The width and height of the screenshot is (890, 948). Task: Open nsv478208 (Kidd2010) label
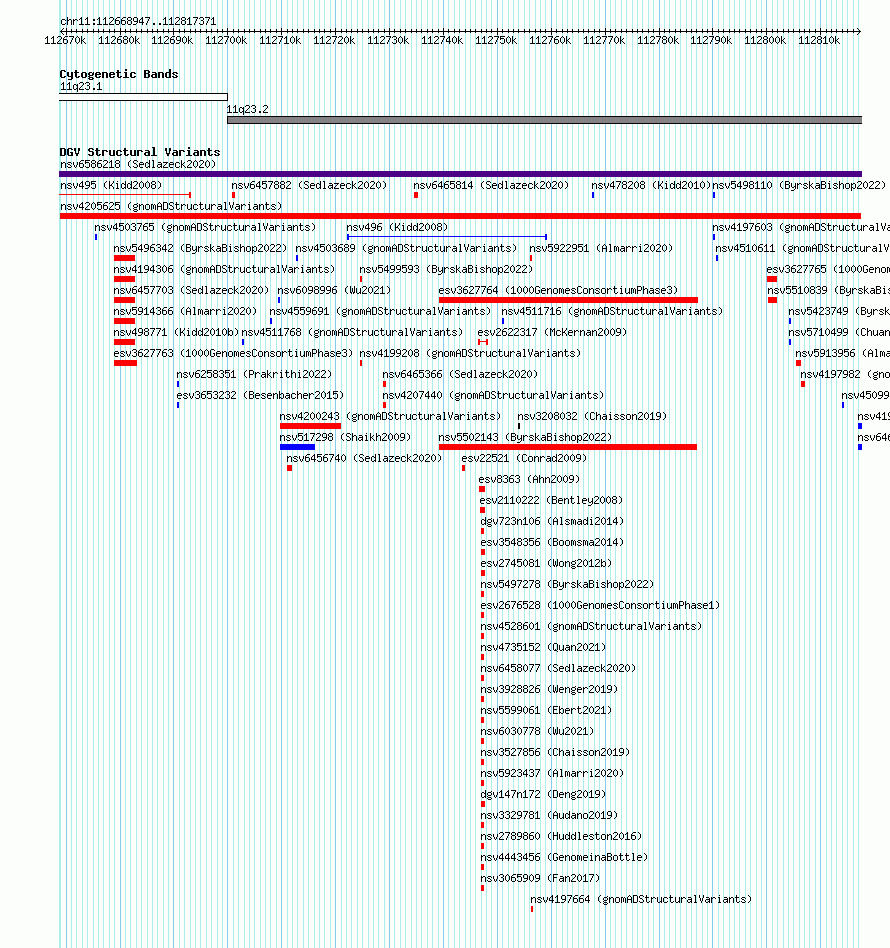651,186
